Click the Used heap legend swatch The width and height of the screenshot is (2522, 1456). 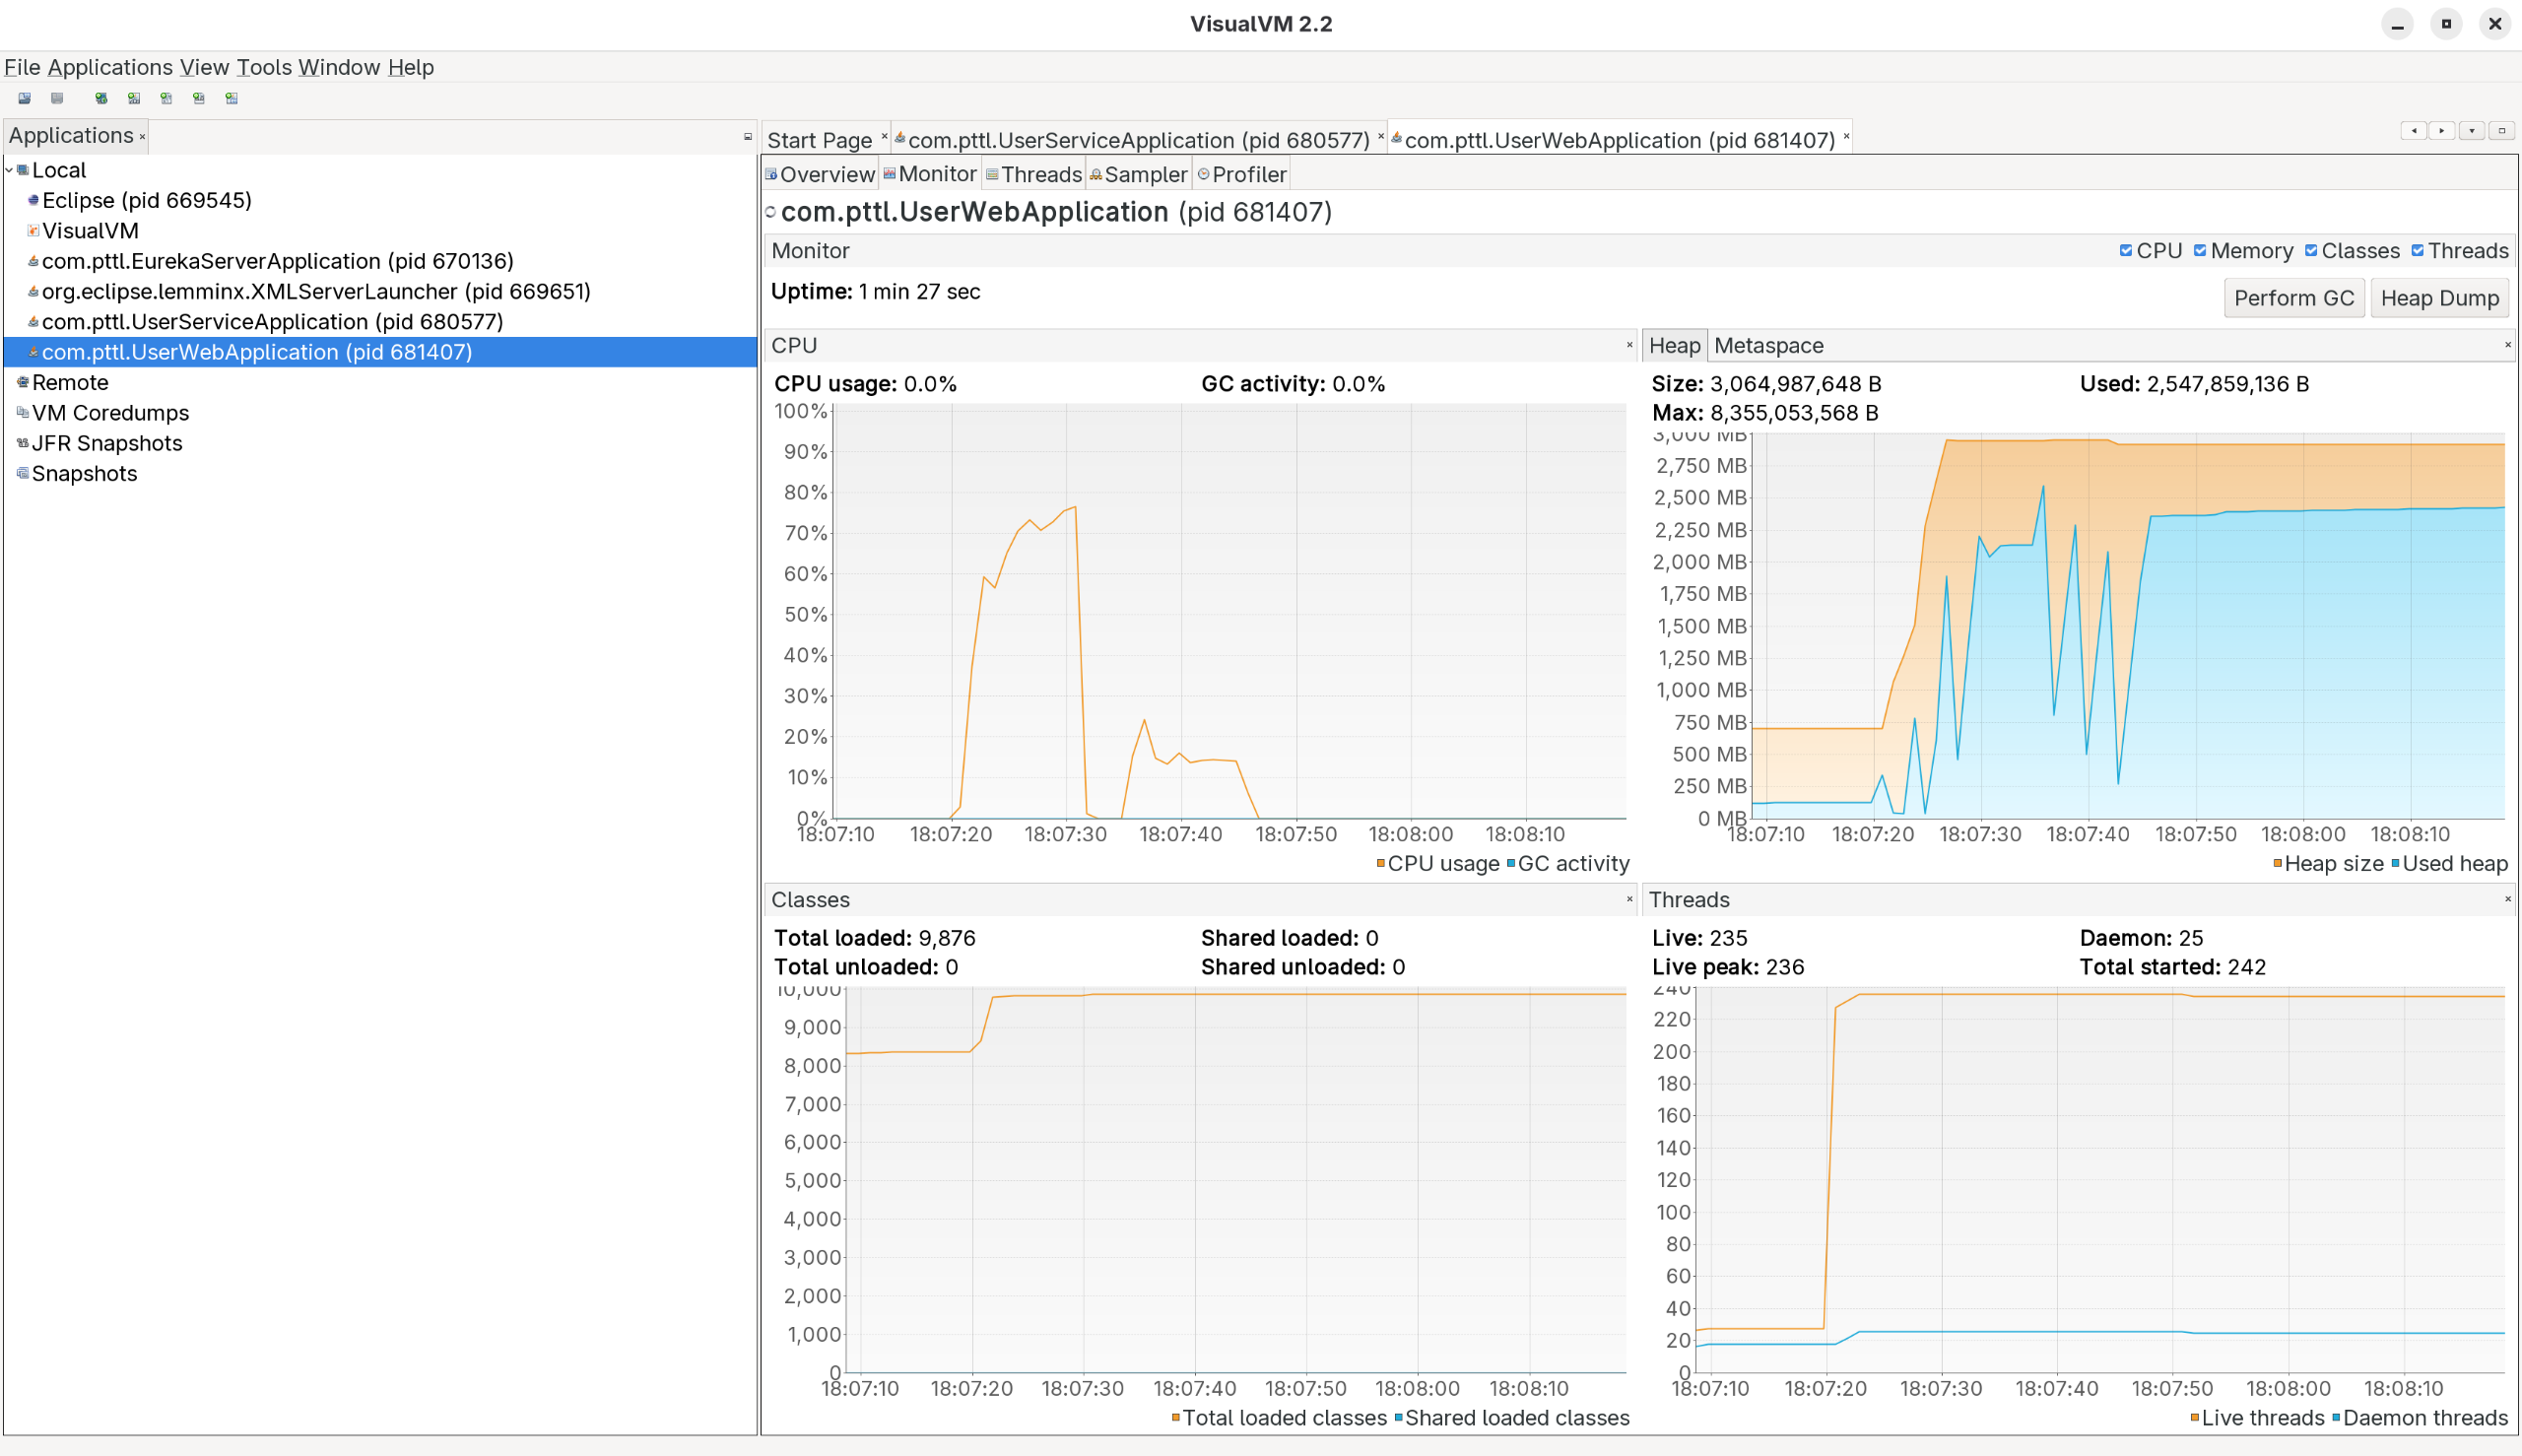(2395, 863)
